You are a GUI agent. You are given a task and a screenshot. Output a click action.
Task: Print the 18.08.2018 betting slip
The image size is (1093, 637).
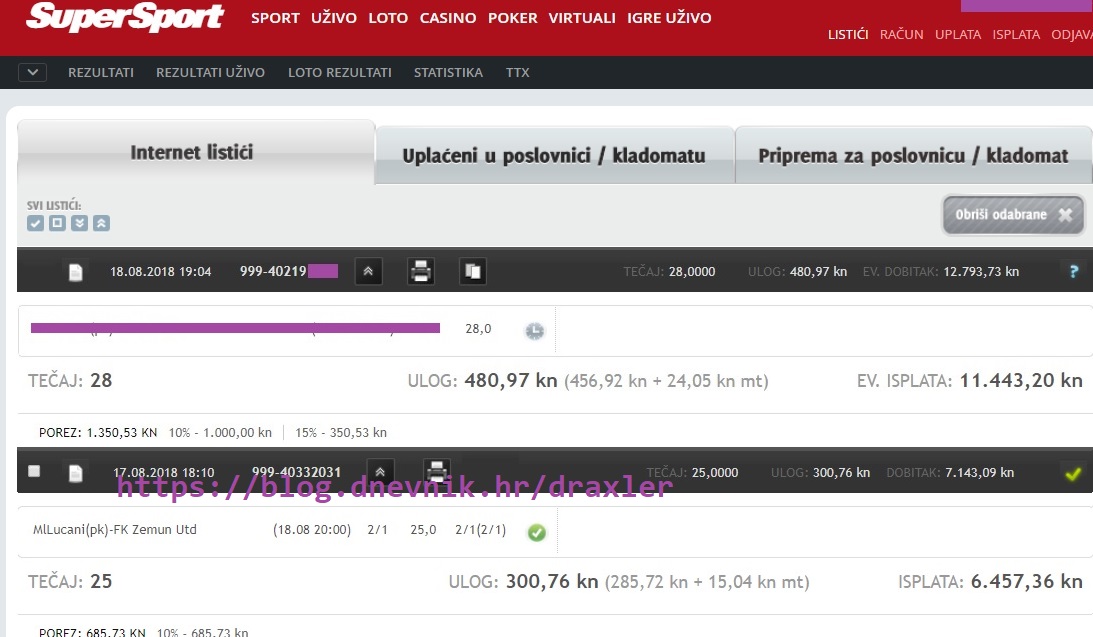[421, 271]
